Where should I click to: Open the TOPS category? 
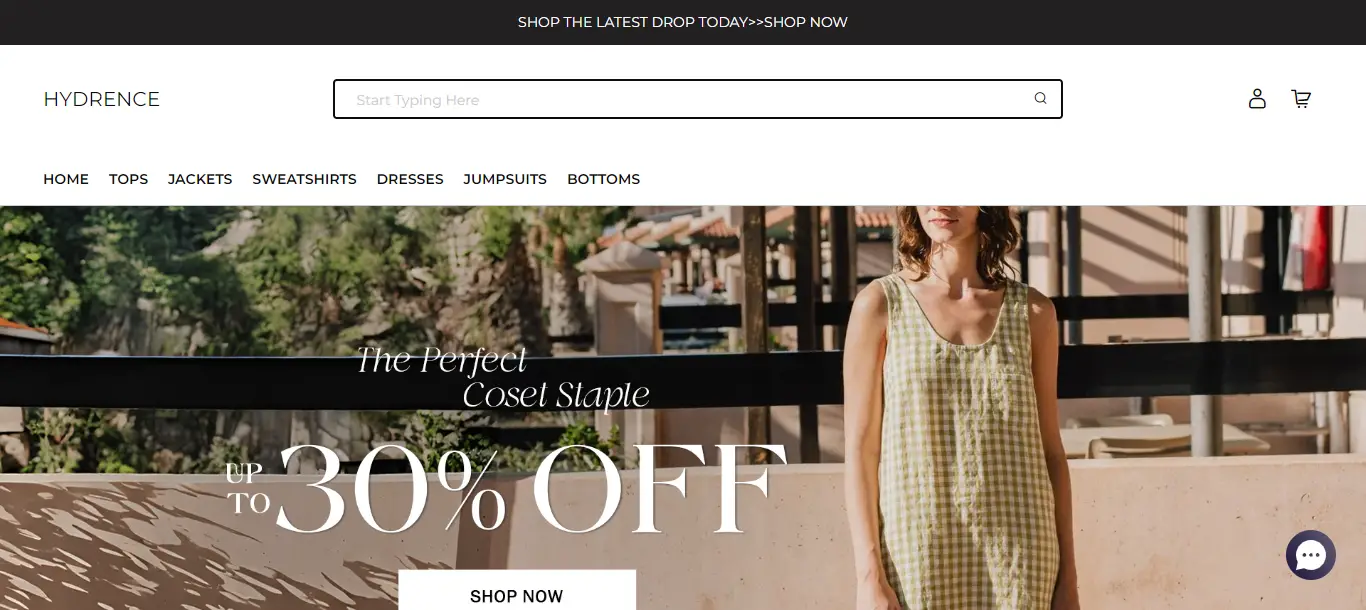pyautogui.click(x=128, y=179)
